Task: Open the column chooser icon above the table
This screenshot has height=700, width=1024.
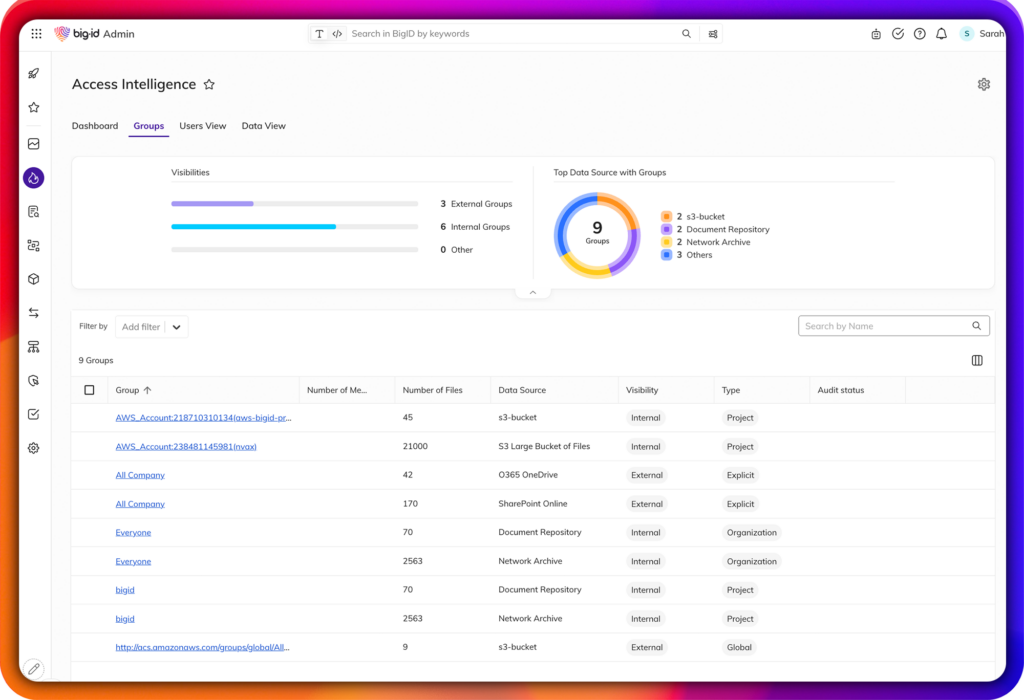Action: 977,360
